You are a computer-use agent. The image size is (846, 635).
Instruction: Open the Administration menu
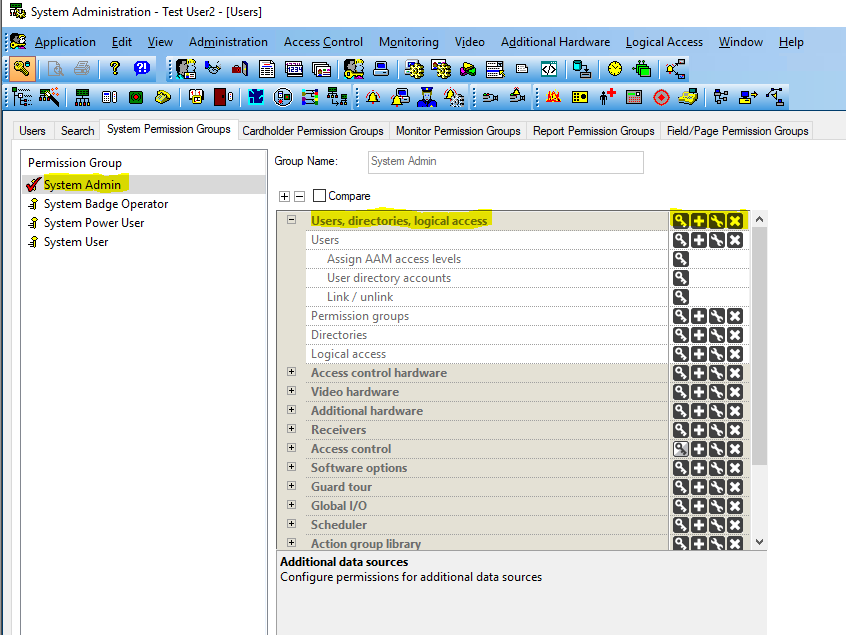(x=228, y=42)
